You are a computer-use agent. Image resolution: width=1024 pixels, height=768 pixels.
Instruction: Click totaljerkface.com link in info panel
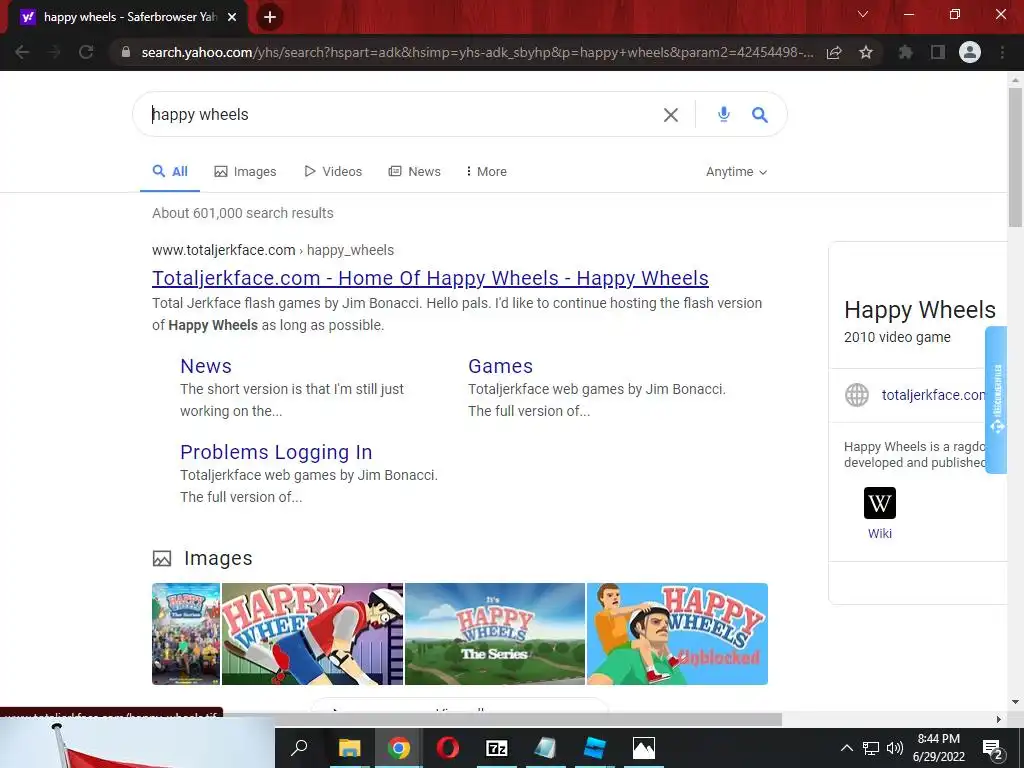click(x=933, y=395)
